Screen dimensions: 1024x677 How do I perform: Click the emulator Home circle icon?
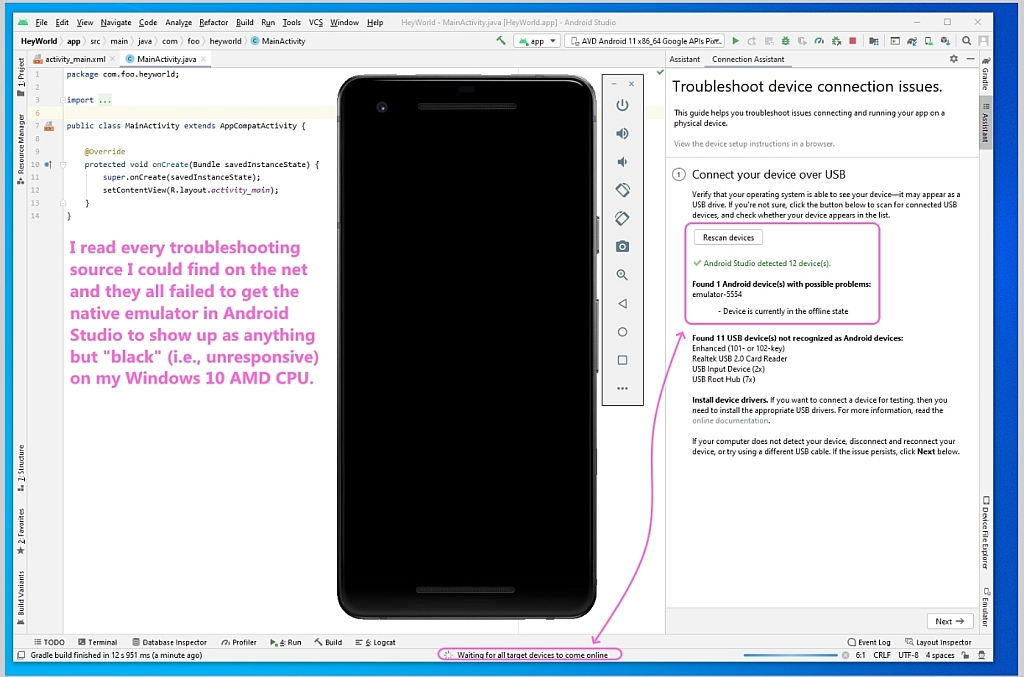(622, 332)
